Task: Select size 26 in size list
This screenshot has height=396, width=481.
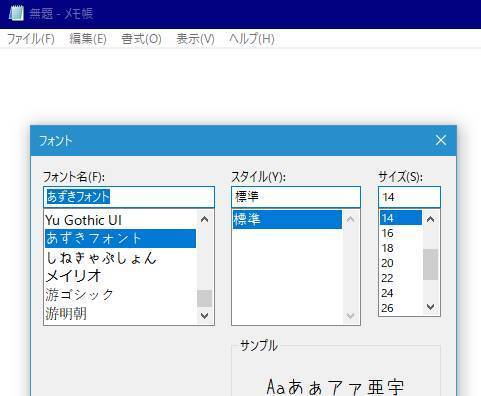Action: pyautogui.click(x=401, y=308)
